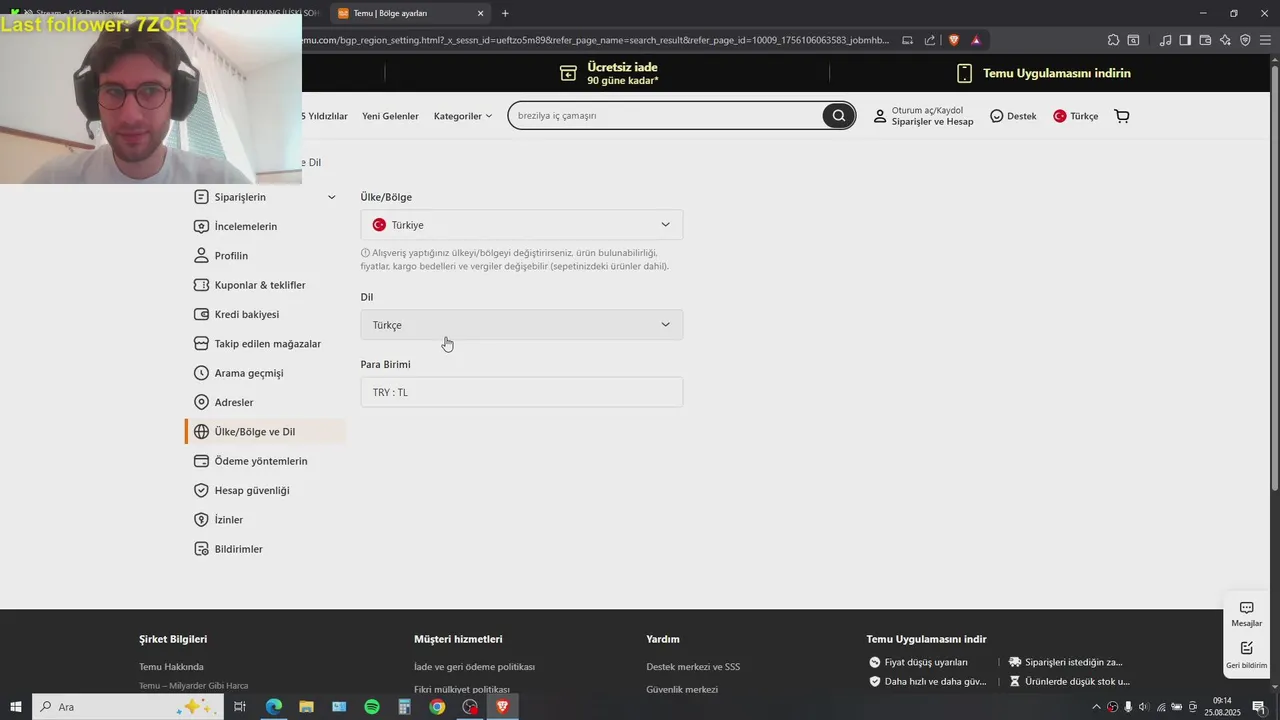Open Yeni Gelenler navigation item
This screenshot has height=720, width=1280.
pyautogui.click(x=390, y=116)
